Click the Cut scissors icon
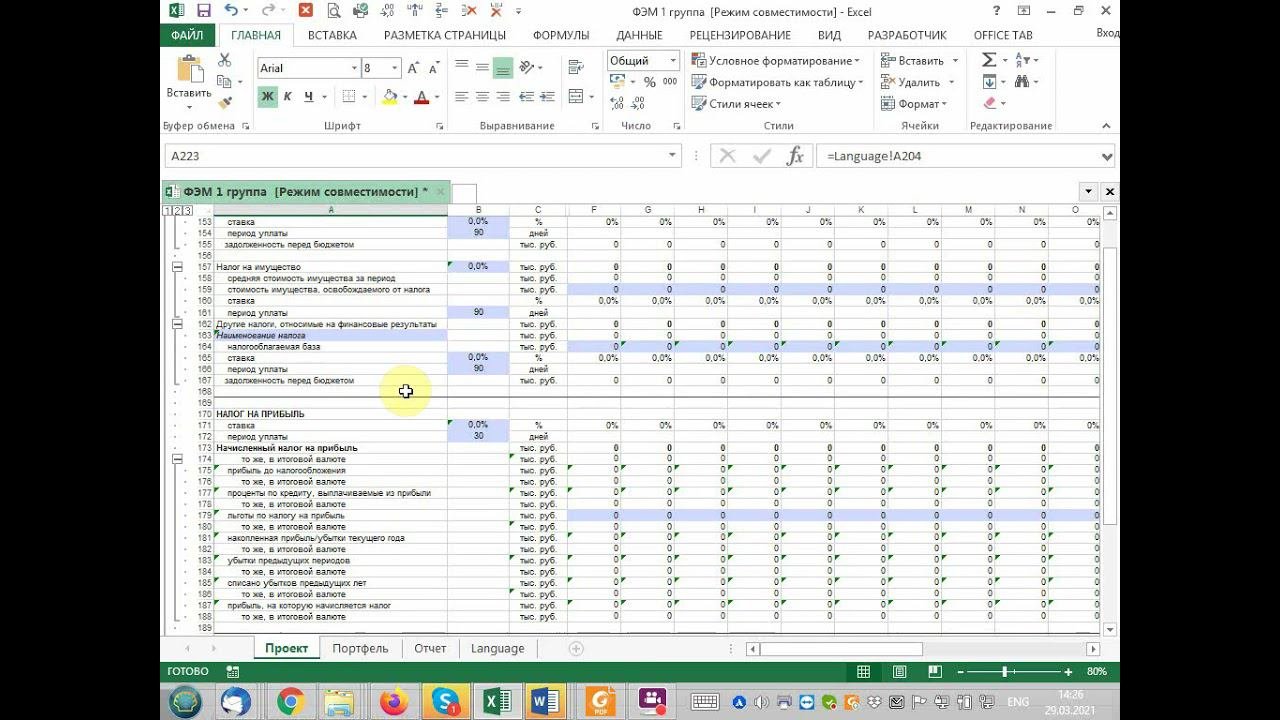 (224, 61)
